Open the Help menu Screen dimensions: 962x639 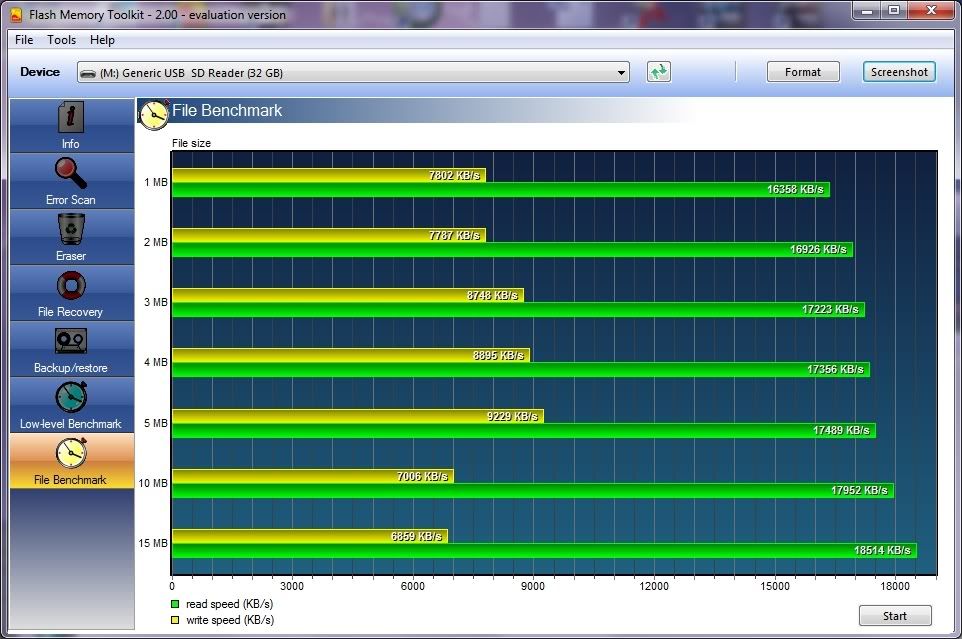click(102, 40)
